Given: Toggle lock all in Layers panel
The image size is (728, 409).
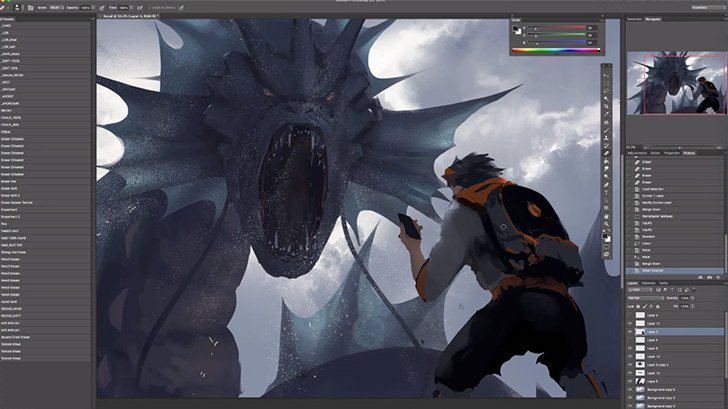Looking at the screenshot, I should 657,306.
